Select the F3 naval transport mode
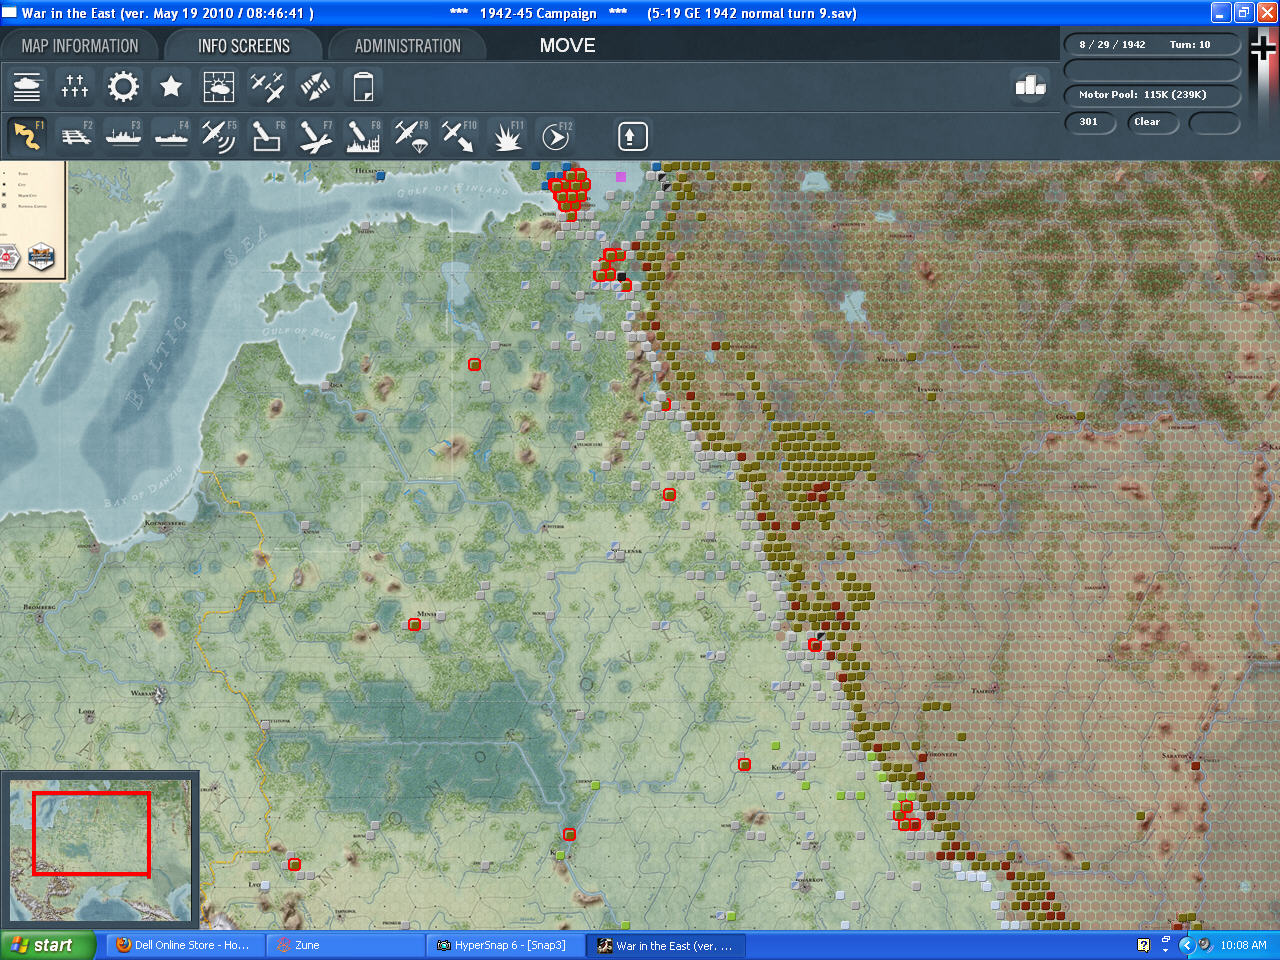This screenshot has height=960, width=1280. [x=123, y=135]
